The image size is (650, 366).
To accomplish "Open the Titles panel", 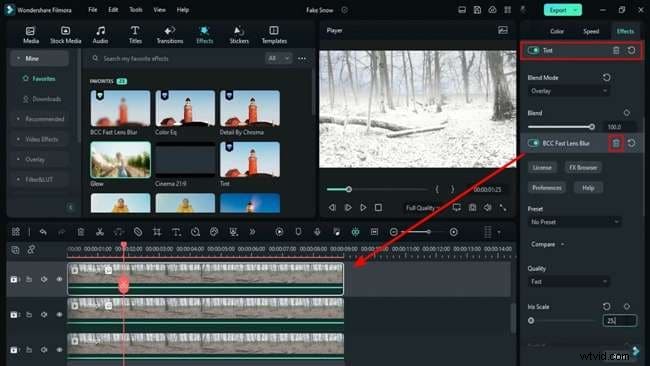I will (135, 35).
